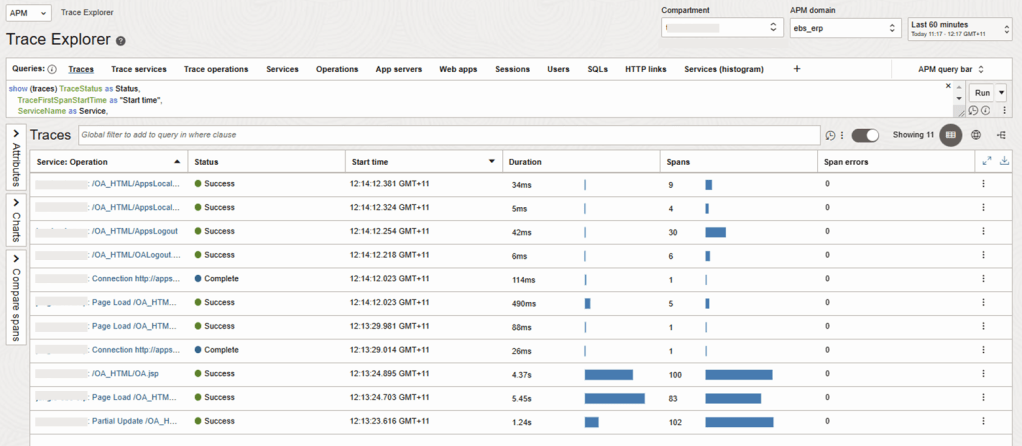Run the current trace query
1022x446 pixels.
(980, 92)
